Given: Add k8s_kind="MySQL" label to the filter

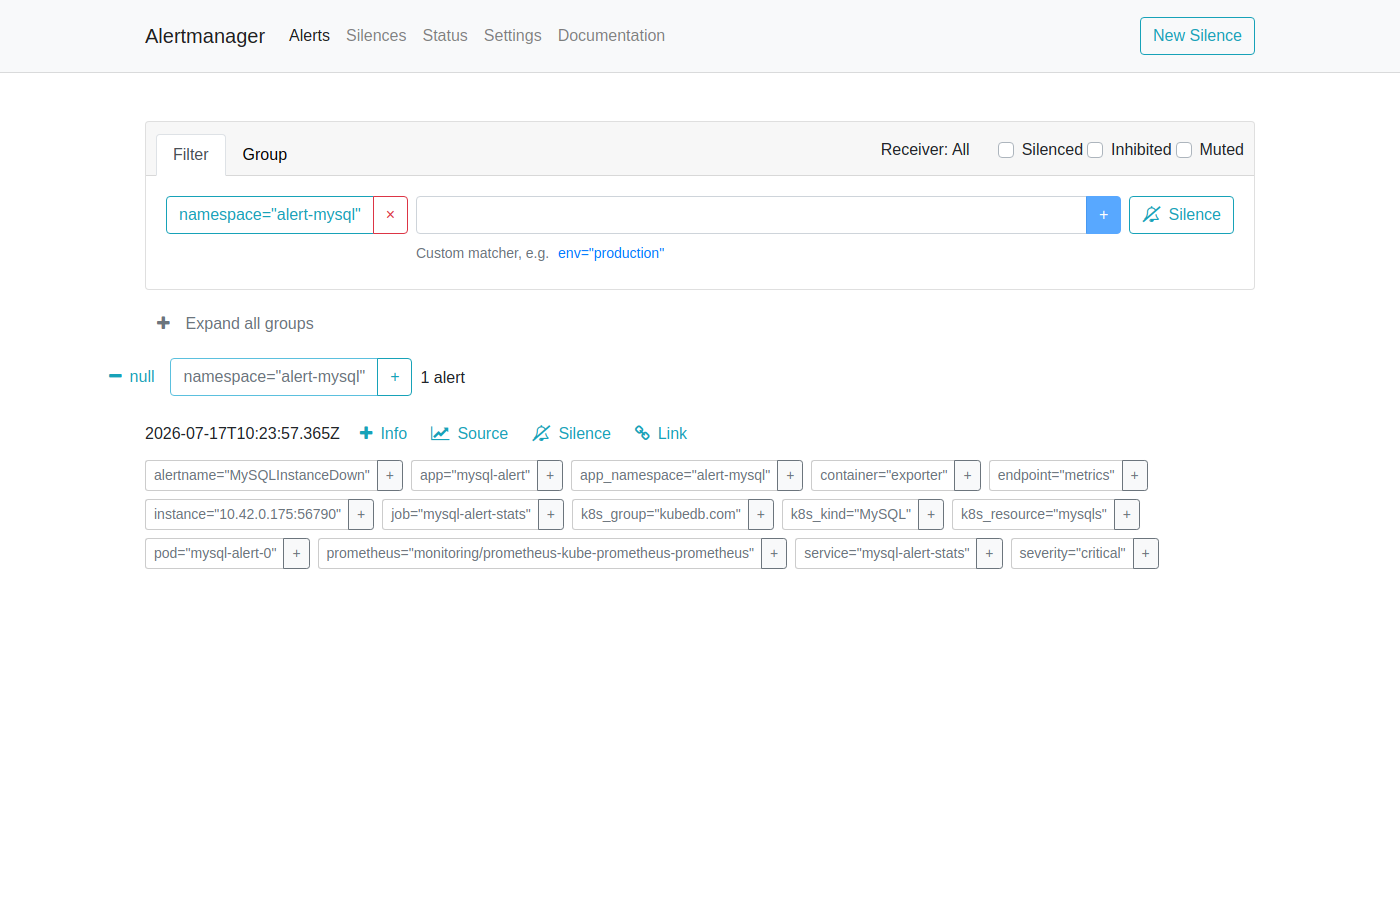Looking at the screenshot, I should tap(931, 514).
